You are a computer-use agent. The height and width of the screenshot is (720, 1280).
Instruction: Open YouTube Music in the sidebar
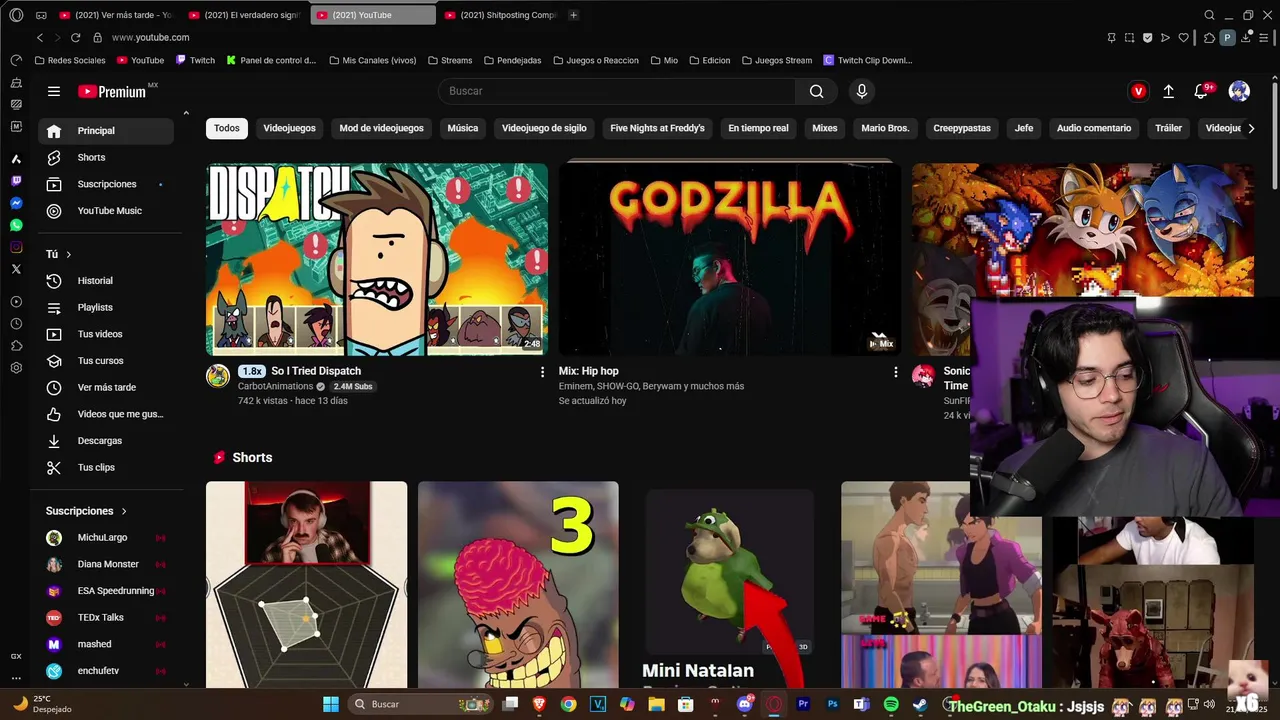pyautogui.click(x=107, y=211)
